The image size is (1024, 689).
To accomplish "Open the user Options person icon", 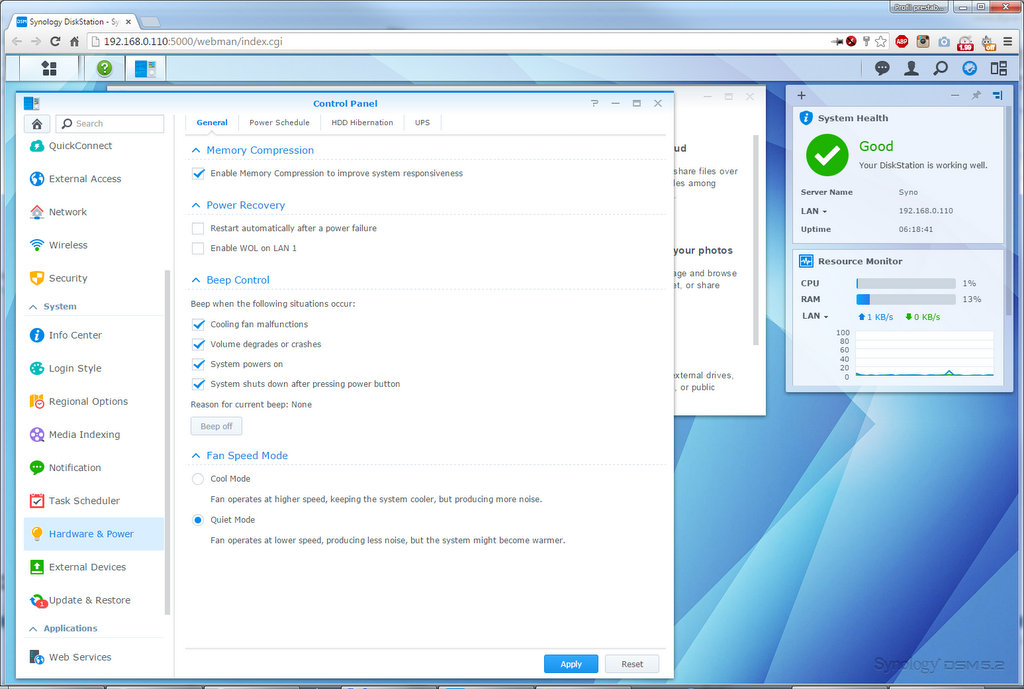I will [911, 68].
